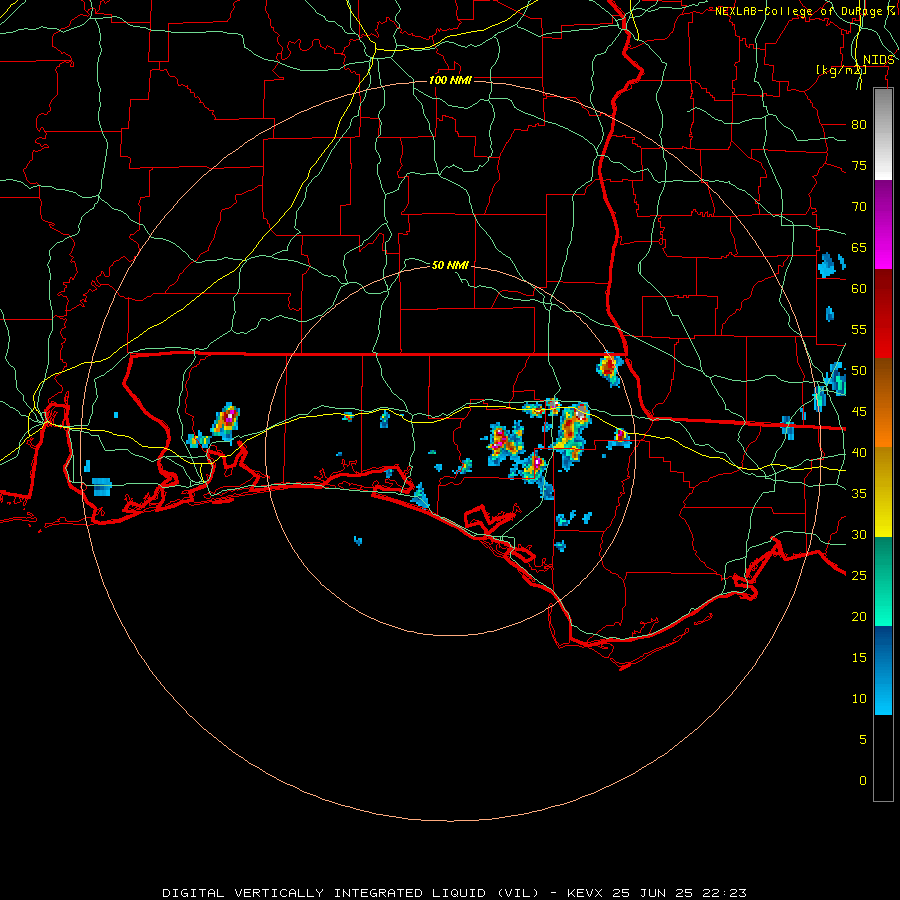Screen dimensions: 900x900
Task: Pick the black segment of the color bar
Action: (883, 758)
